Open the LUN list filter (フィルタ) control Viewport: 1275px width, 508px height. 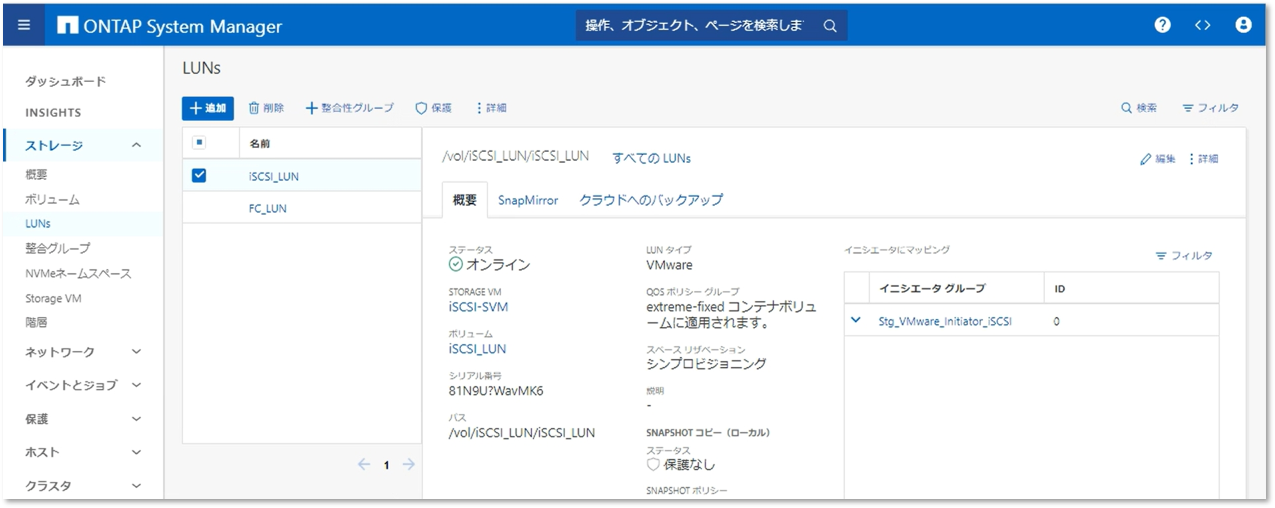tap(1210, 108)
